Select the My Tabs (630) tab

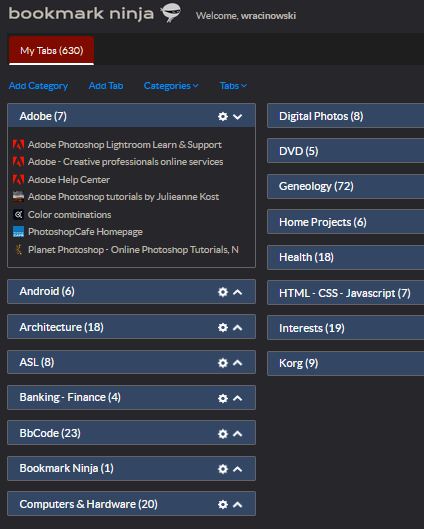tap(51, 50)
